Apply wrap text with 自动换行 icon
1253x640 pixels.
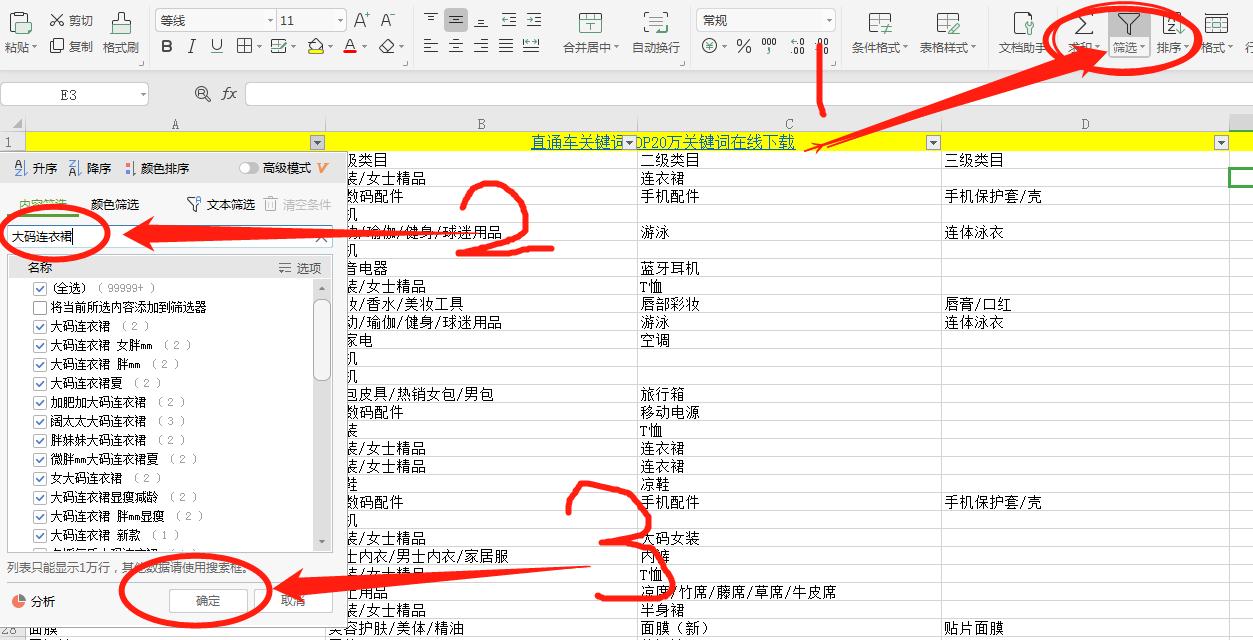tap(658, 30)
